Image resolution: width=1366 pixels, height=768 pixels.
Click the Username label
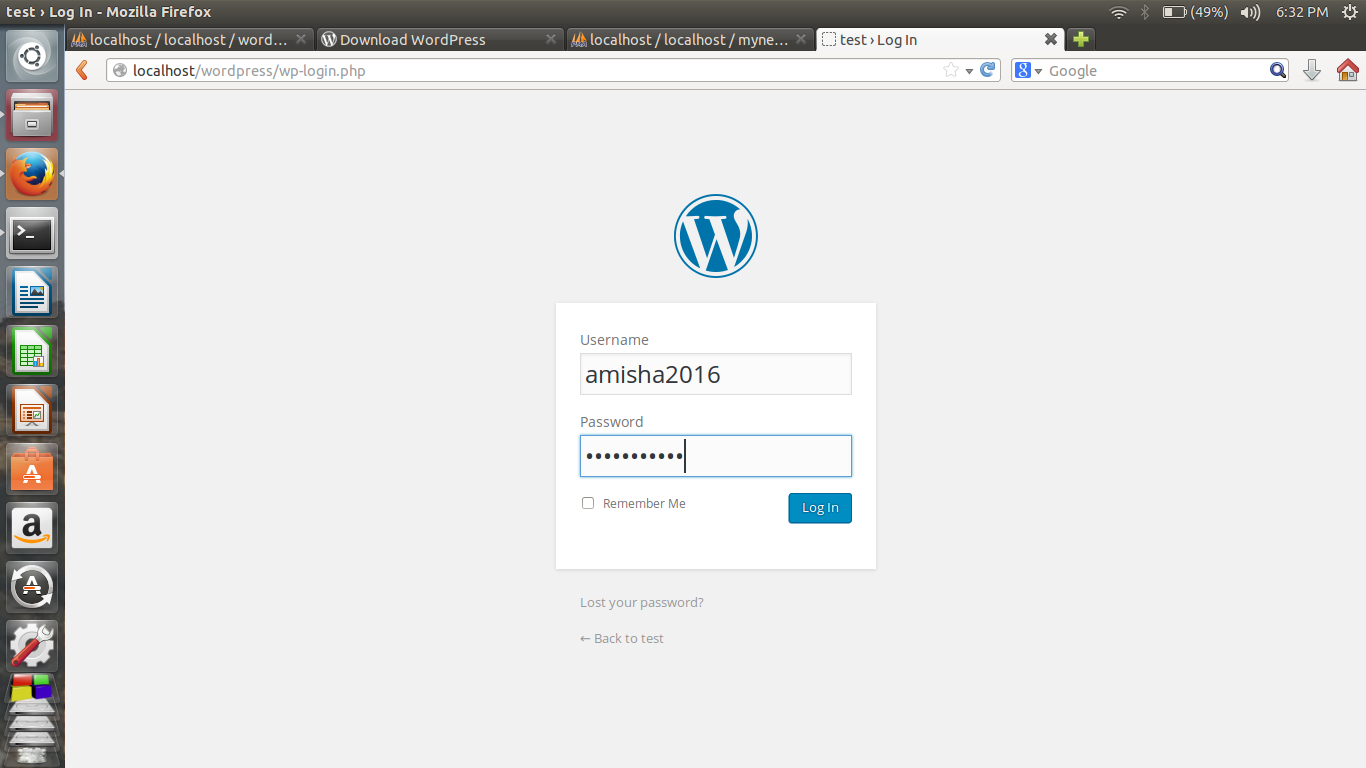[614, 340]
